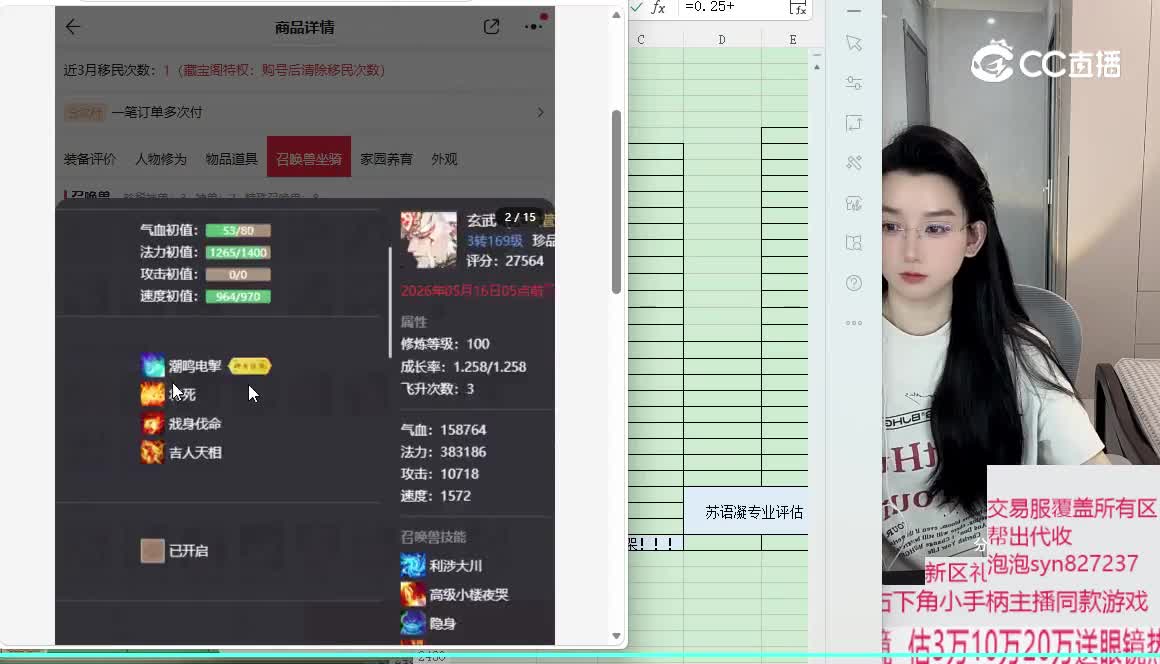Click the scroll-up arrow of 商品详情 window
Viewport: 1160px width, 664px height.
(x=616, y=15)
